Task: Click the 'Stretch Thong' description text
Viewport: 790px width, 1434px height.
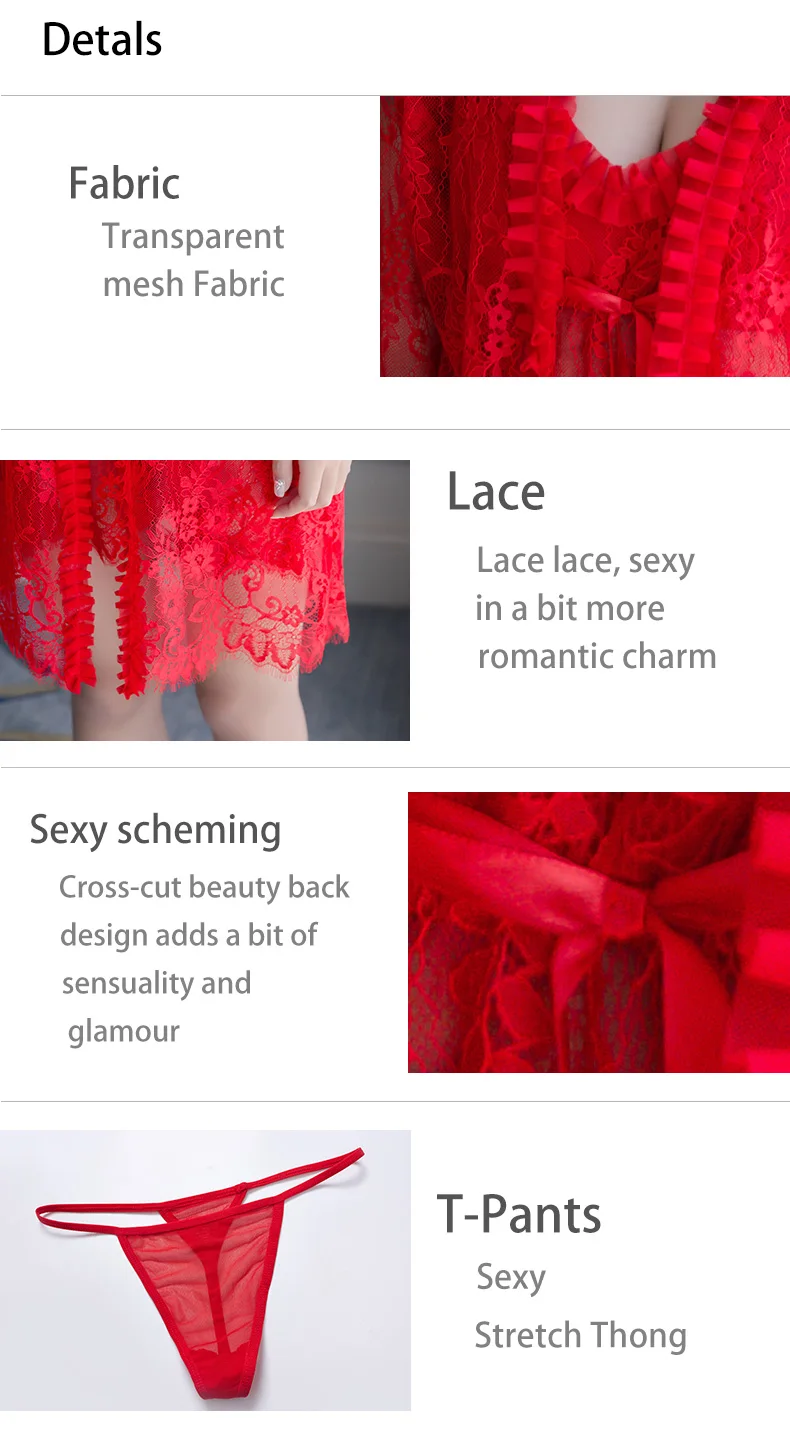Action: tap(580, 1335)
